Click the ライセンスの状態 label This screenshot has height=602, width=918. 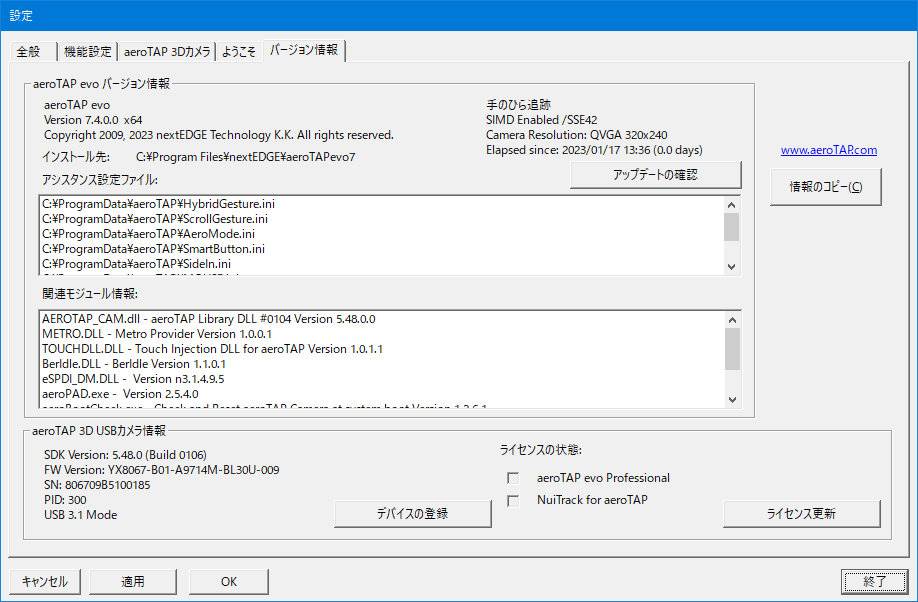(540, 450)
